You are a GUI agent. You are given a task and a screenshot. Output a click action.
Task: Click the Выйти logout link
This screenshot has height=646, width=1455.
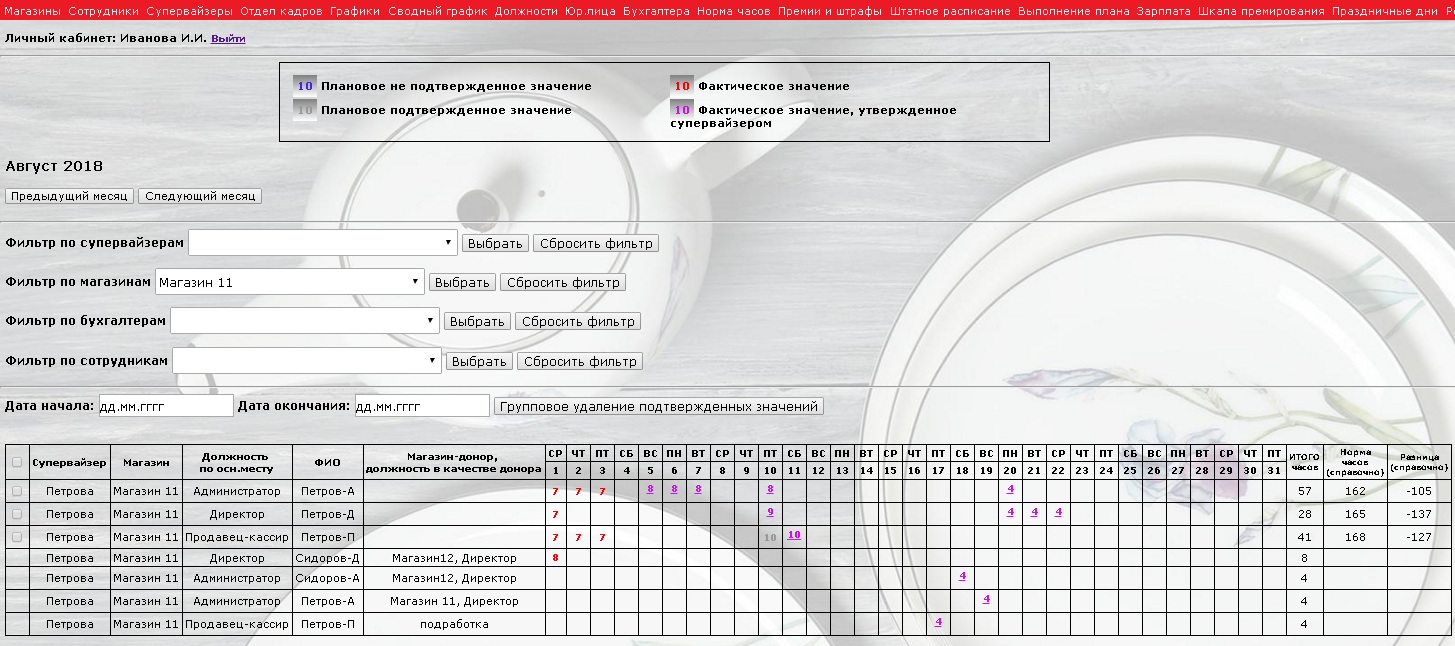click(x=228, y=38)
